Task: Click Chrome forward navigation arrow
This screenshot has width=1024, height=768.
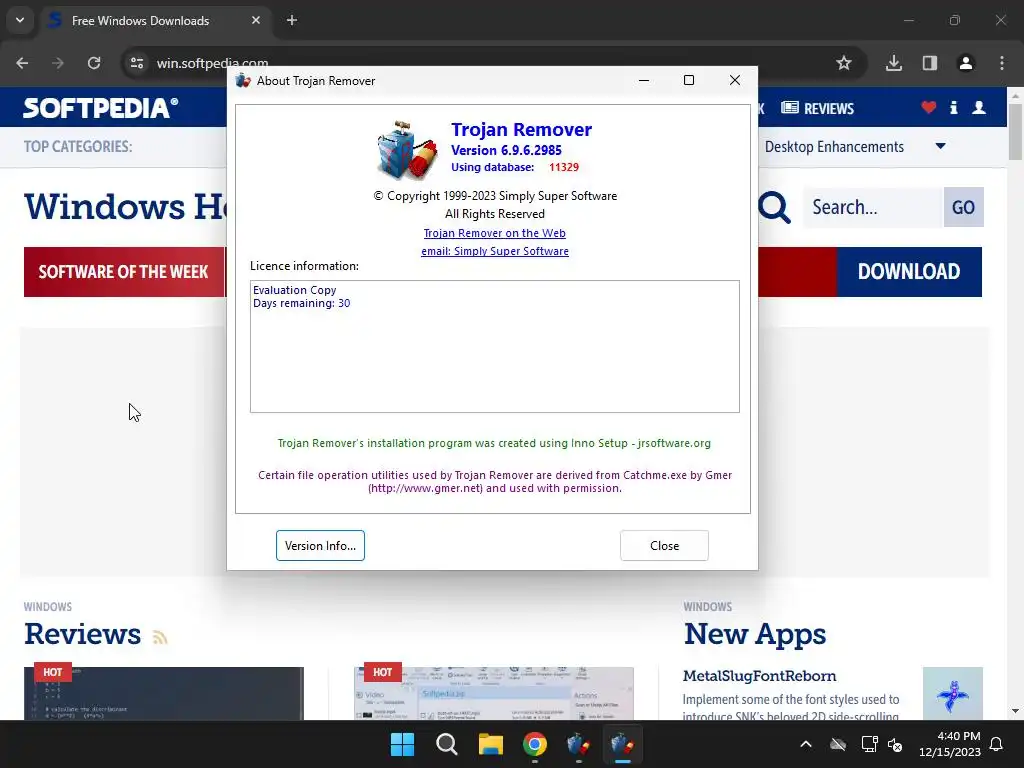Action: click(58, 63)
